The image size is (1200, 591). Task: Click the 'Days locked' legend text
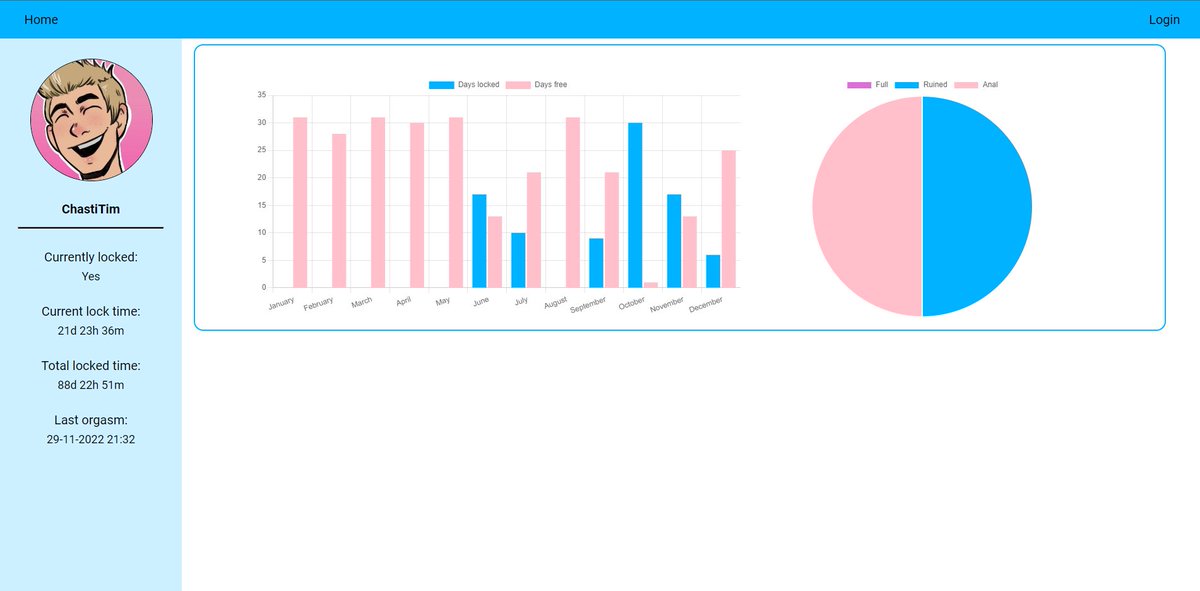478,85
